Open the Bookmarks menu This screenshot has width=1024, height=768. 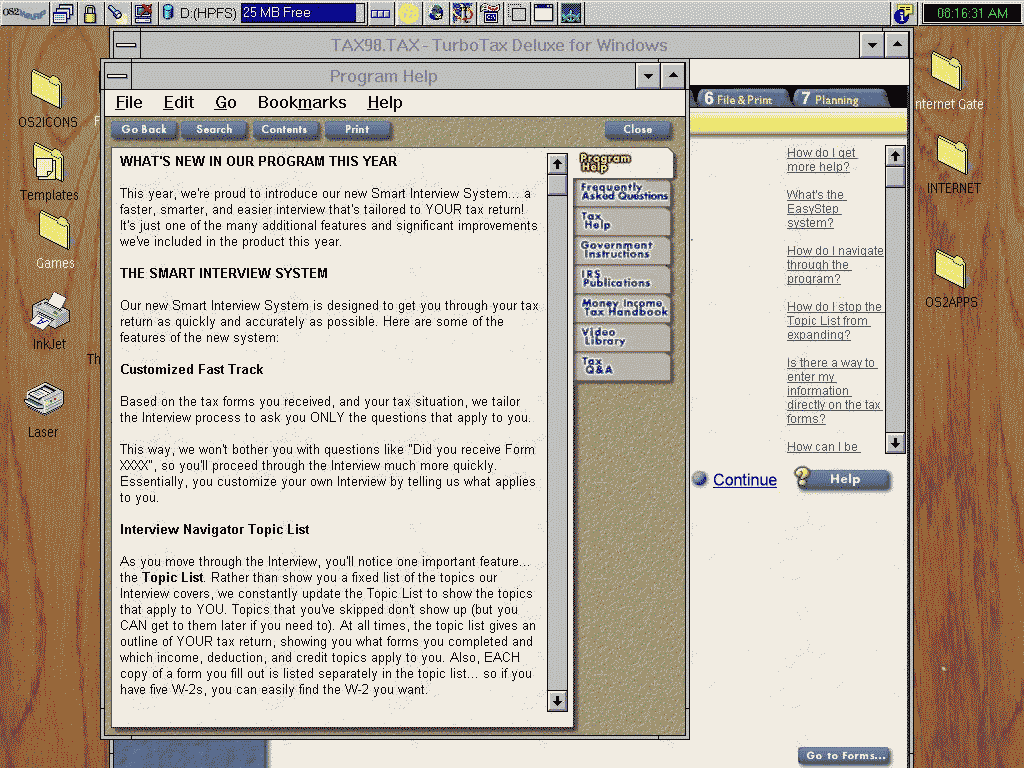point(302,103)
